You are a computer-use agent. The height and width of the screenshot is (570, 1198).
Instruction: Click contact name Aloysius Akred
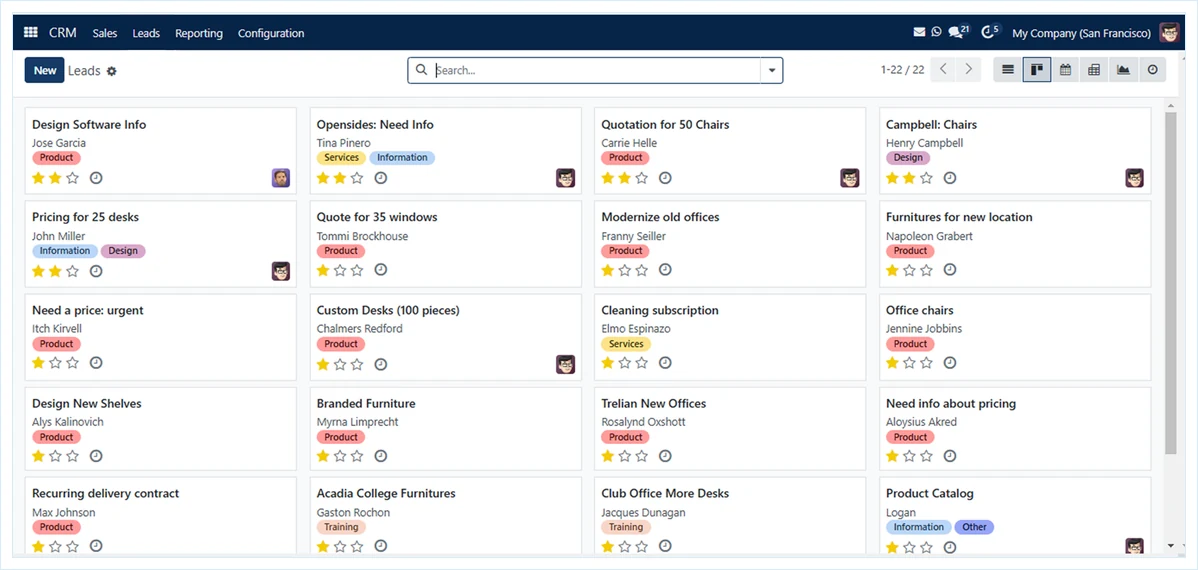pos(921,422)
